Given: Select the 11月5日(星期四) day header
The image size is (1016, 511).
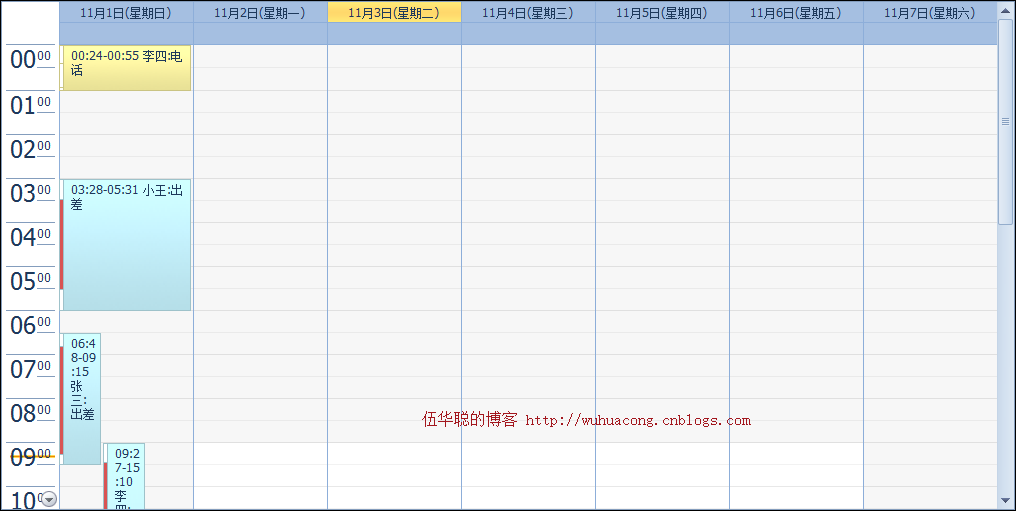Looking at the screenshot, I should coord(662,12).
